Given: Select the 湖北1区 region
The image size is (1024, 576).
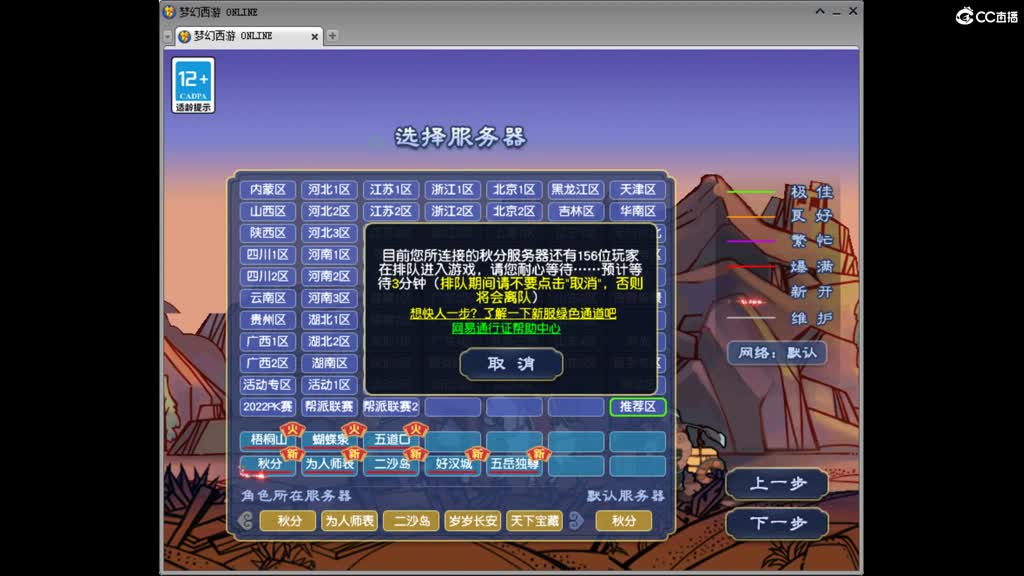Looking at the screenshot, I should coord(329,319).
